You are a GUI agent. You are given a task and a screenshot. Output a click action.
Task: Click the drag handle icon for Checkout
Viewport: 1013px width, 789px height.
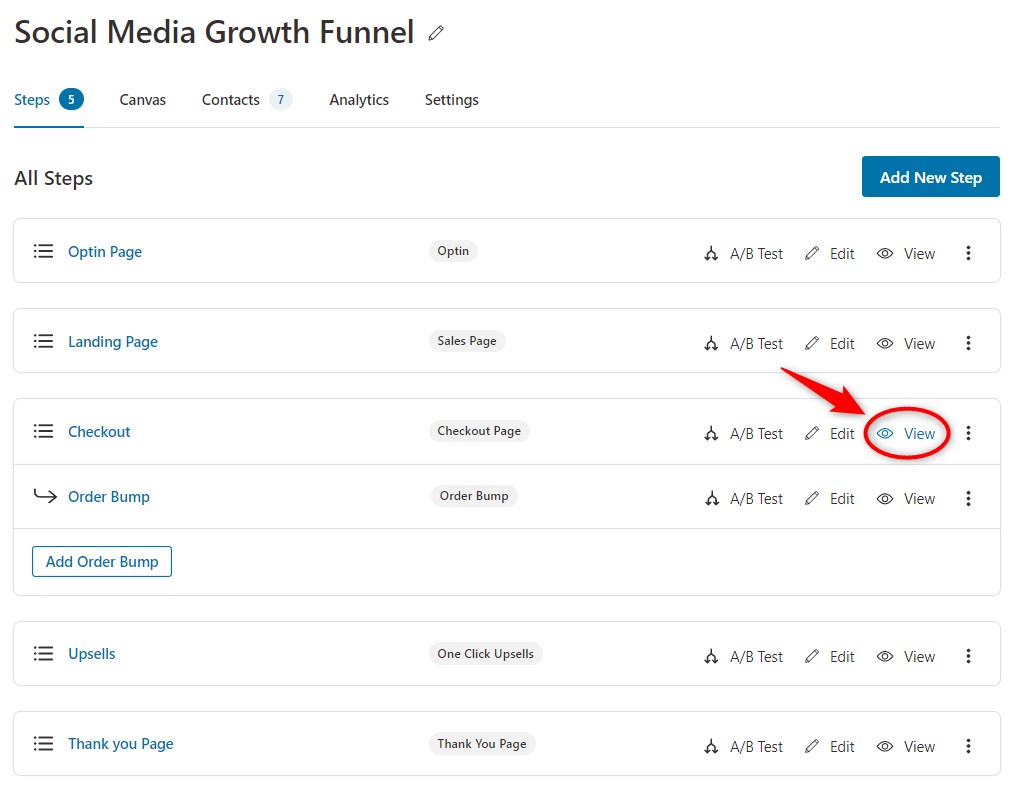43,431
